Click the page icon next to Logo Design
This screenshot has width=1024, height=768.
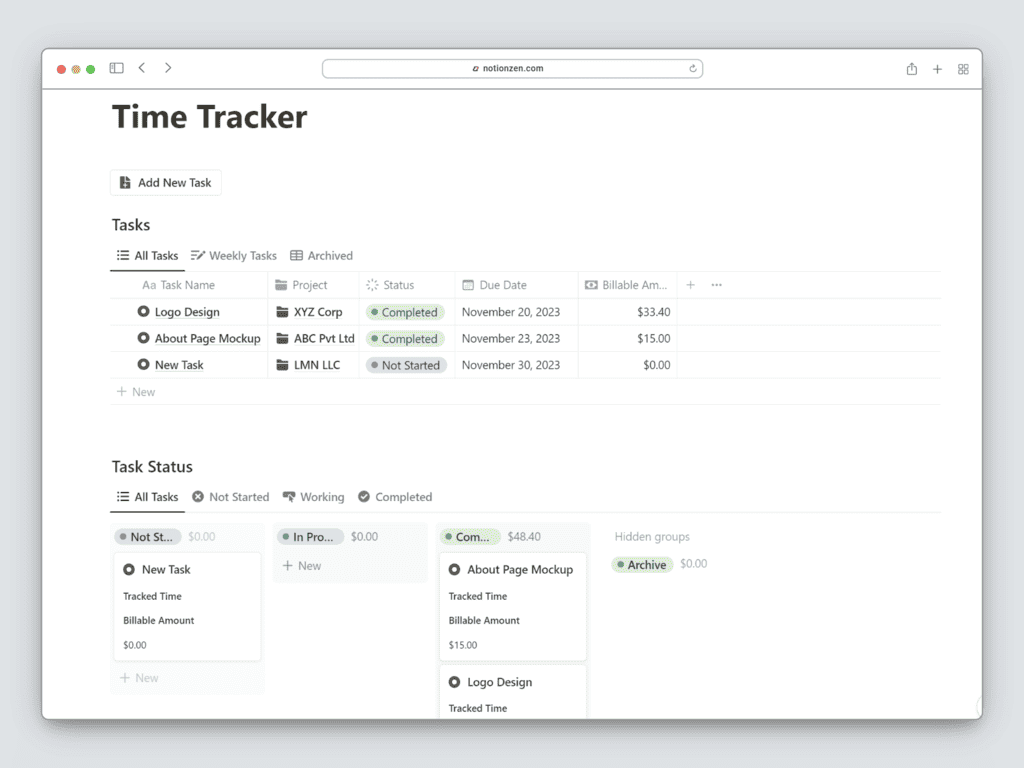pos(143,311)
